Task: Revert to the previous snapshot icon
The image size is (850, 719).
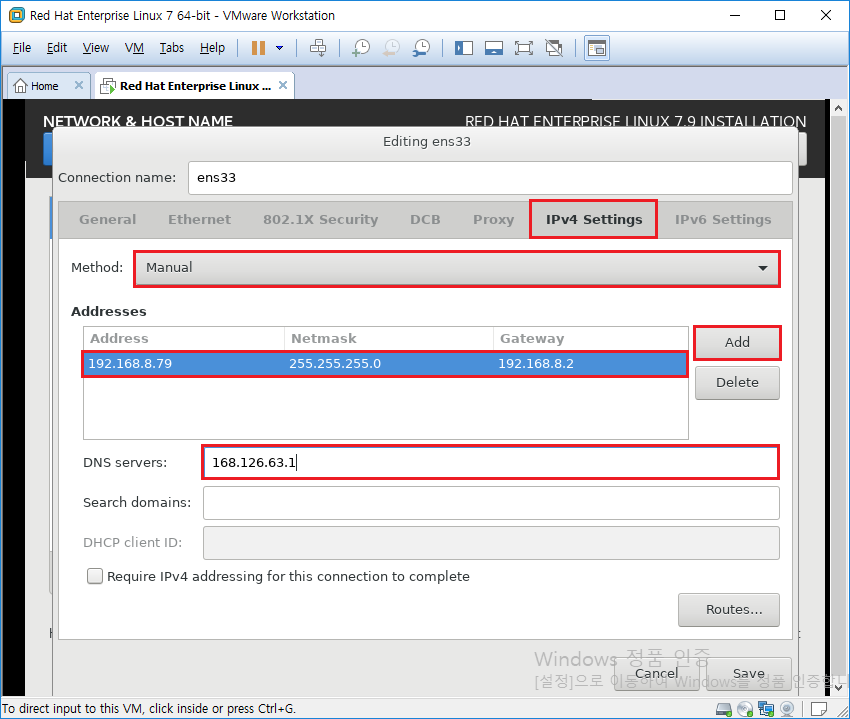Action: (391, 48)
